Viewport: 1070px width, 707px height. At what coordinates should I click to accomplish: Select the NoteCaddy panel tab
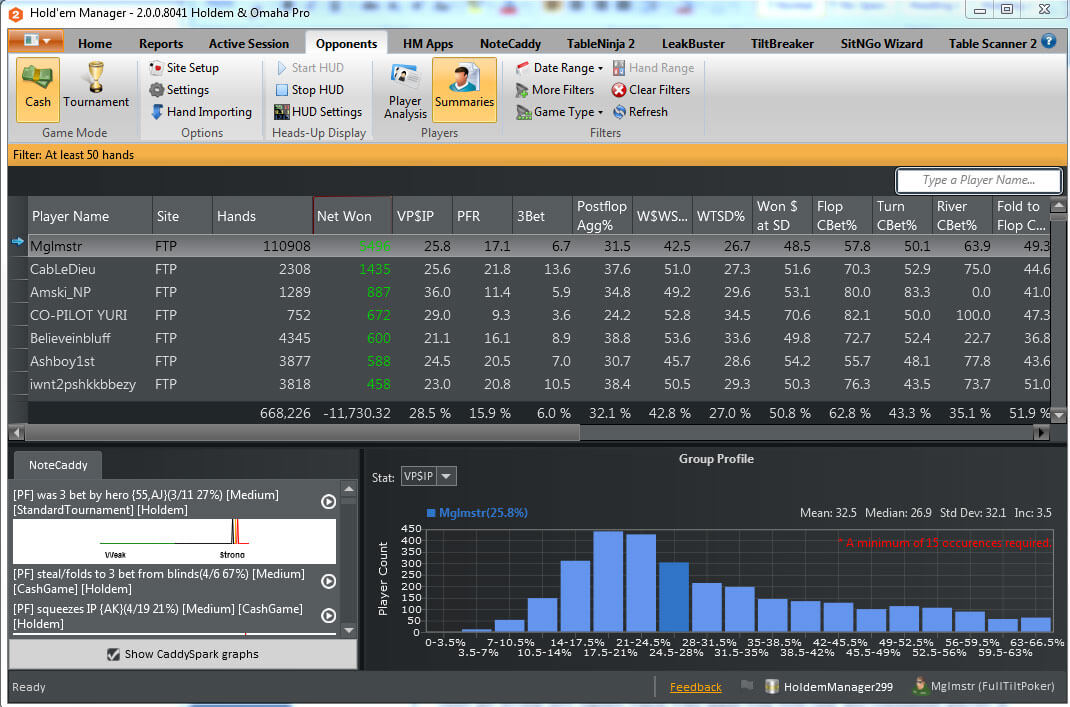58,465
